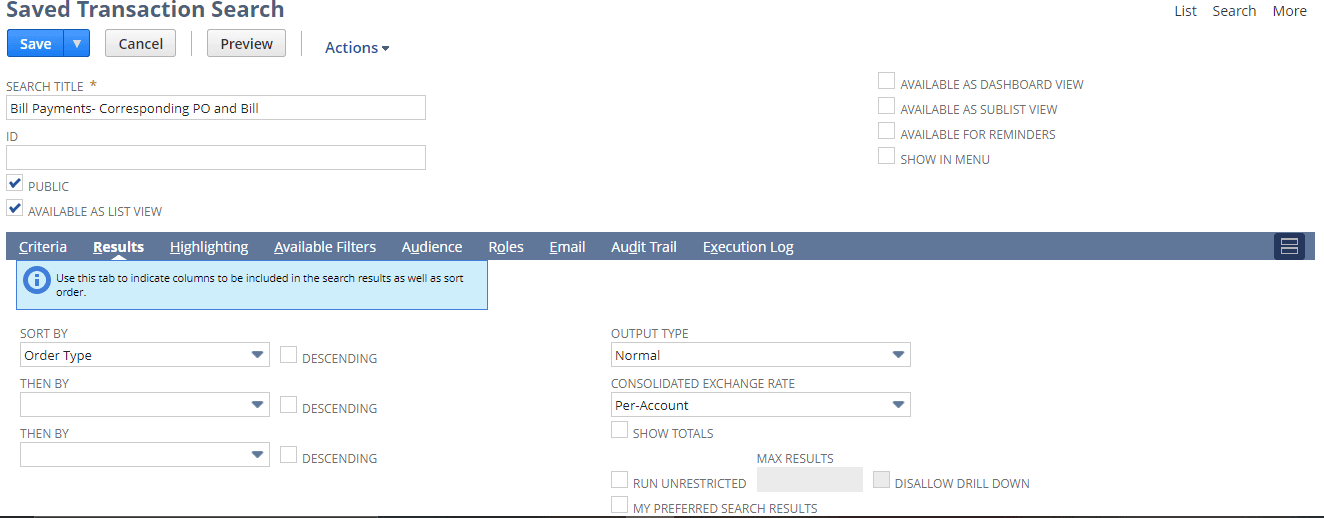Select the Results tab
1324x518 pixels.
point(118,247)
